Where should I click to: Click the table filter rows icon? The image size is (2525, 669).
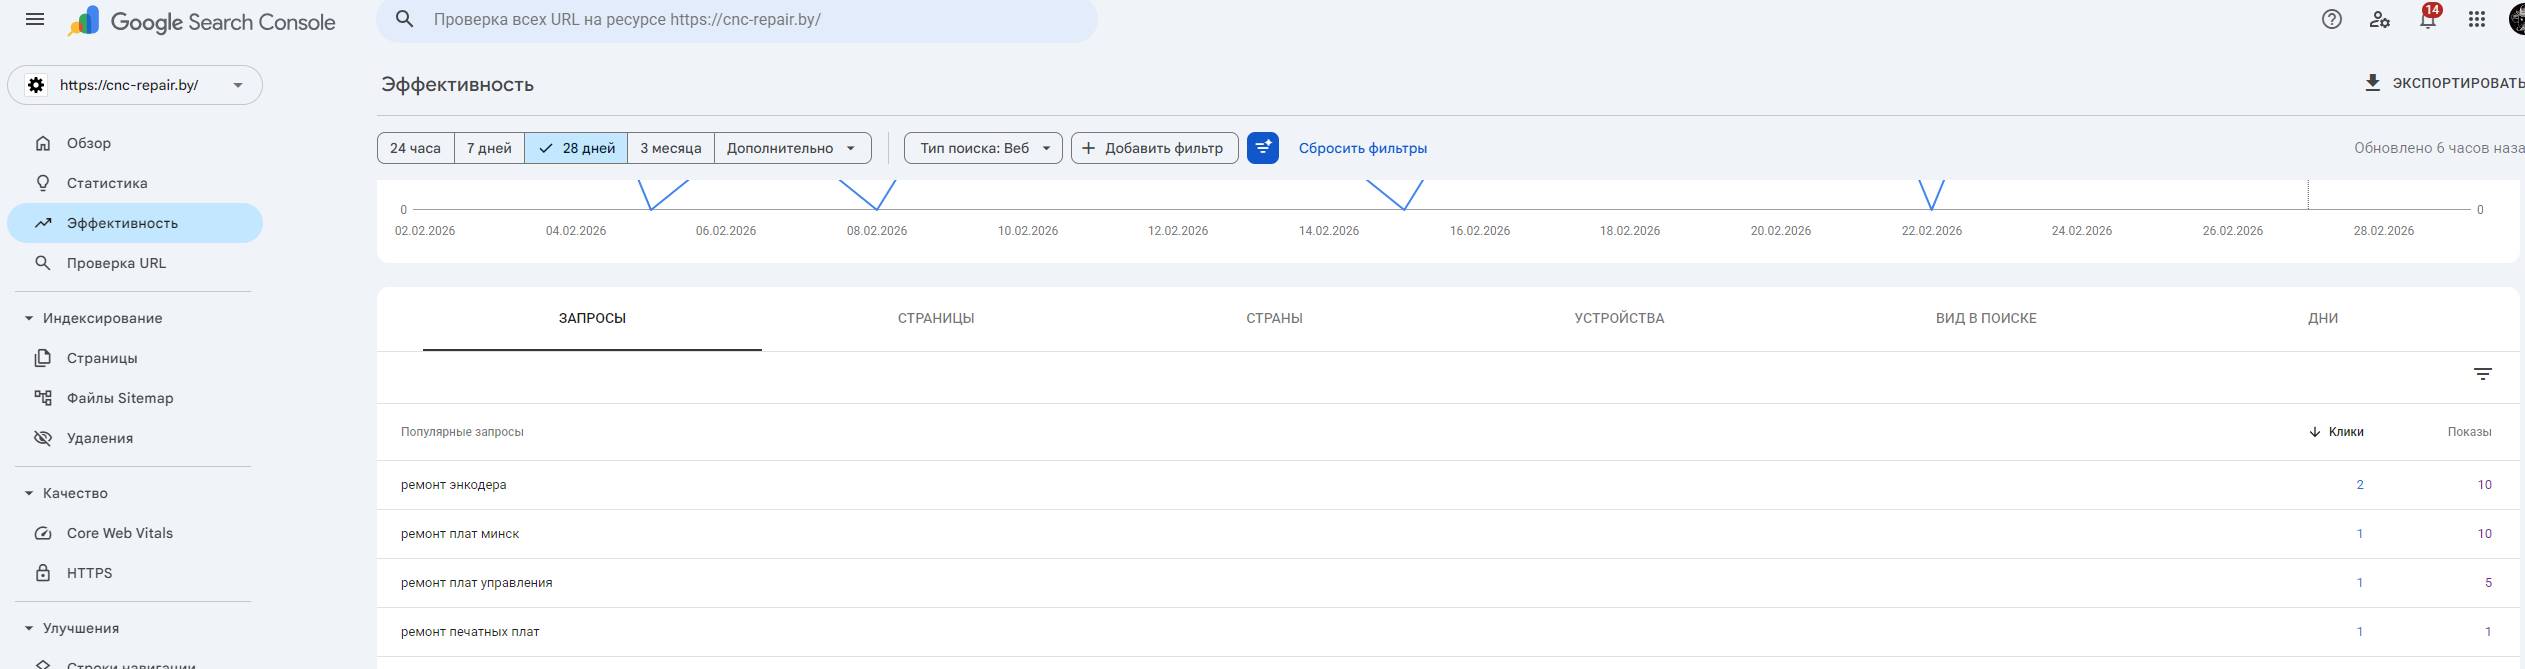tap(2482, 374)
